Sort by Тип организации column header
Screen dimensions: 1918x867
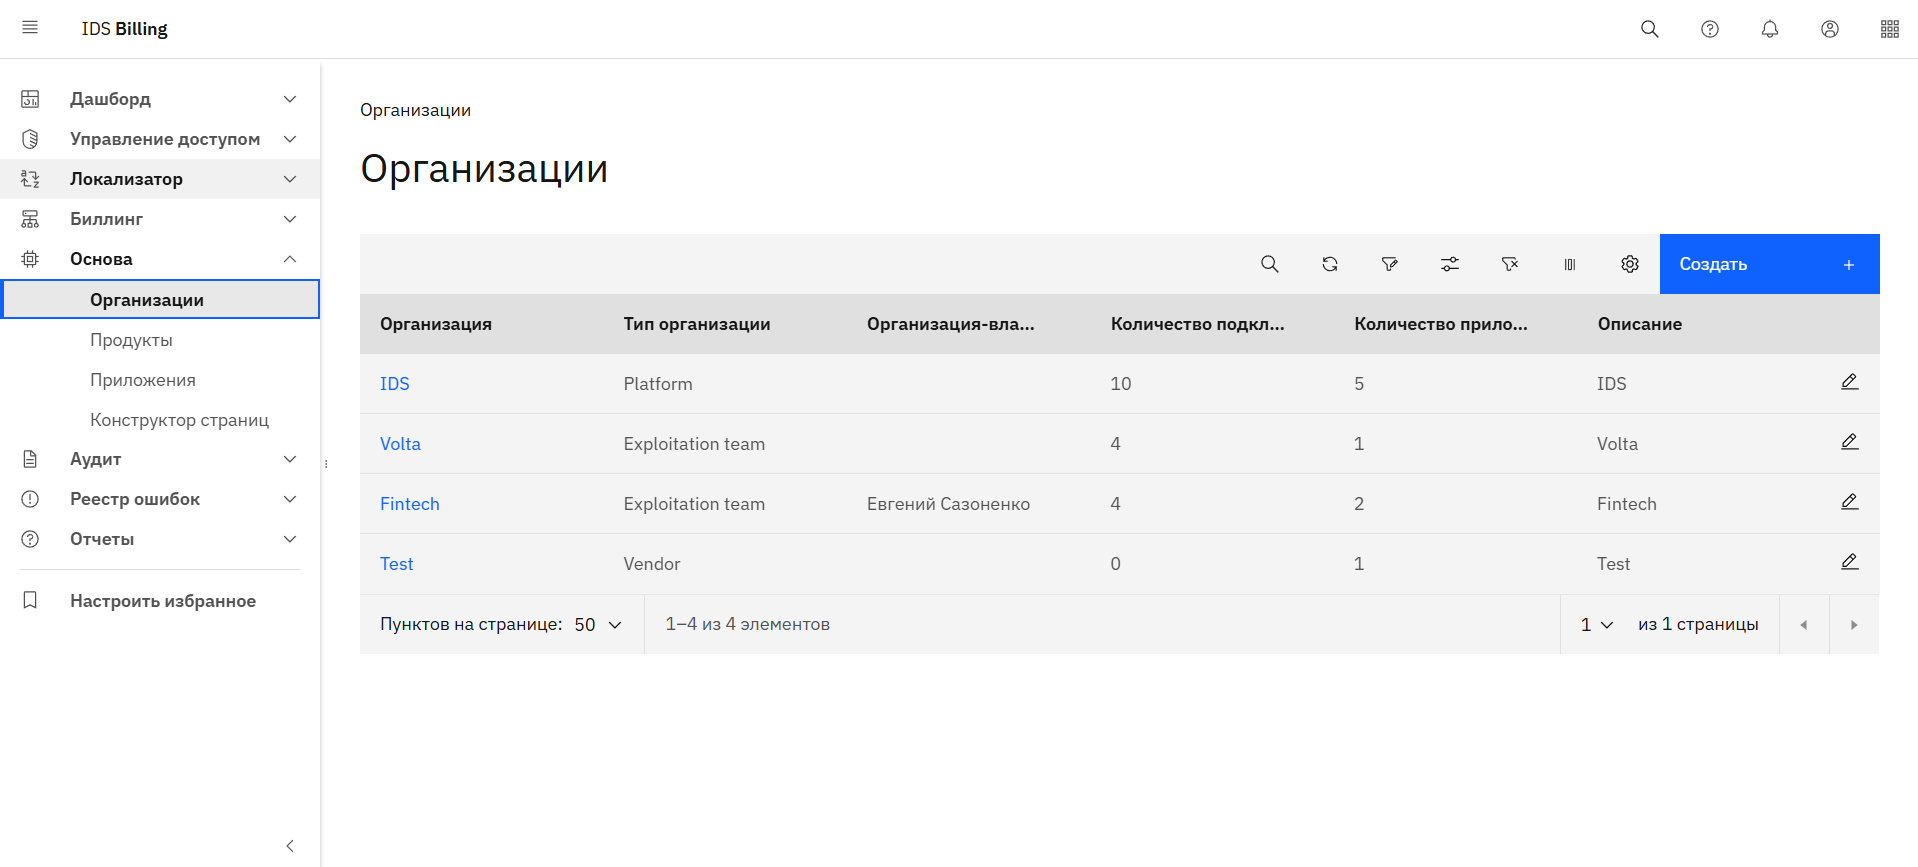pos(696,324)
